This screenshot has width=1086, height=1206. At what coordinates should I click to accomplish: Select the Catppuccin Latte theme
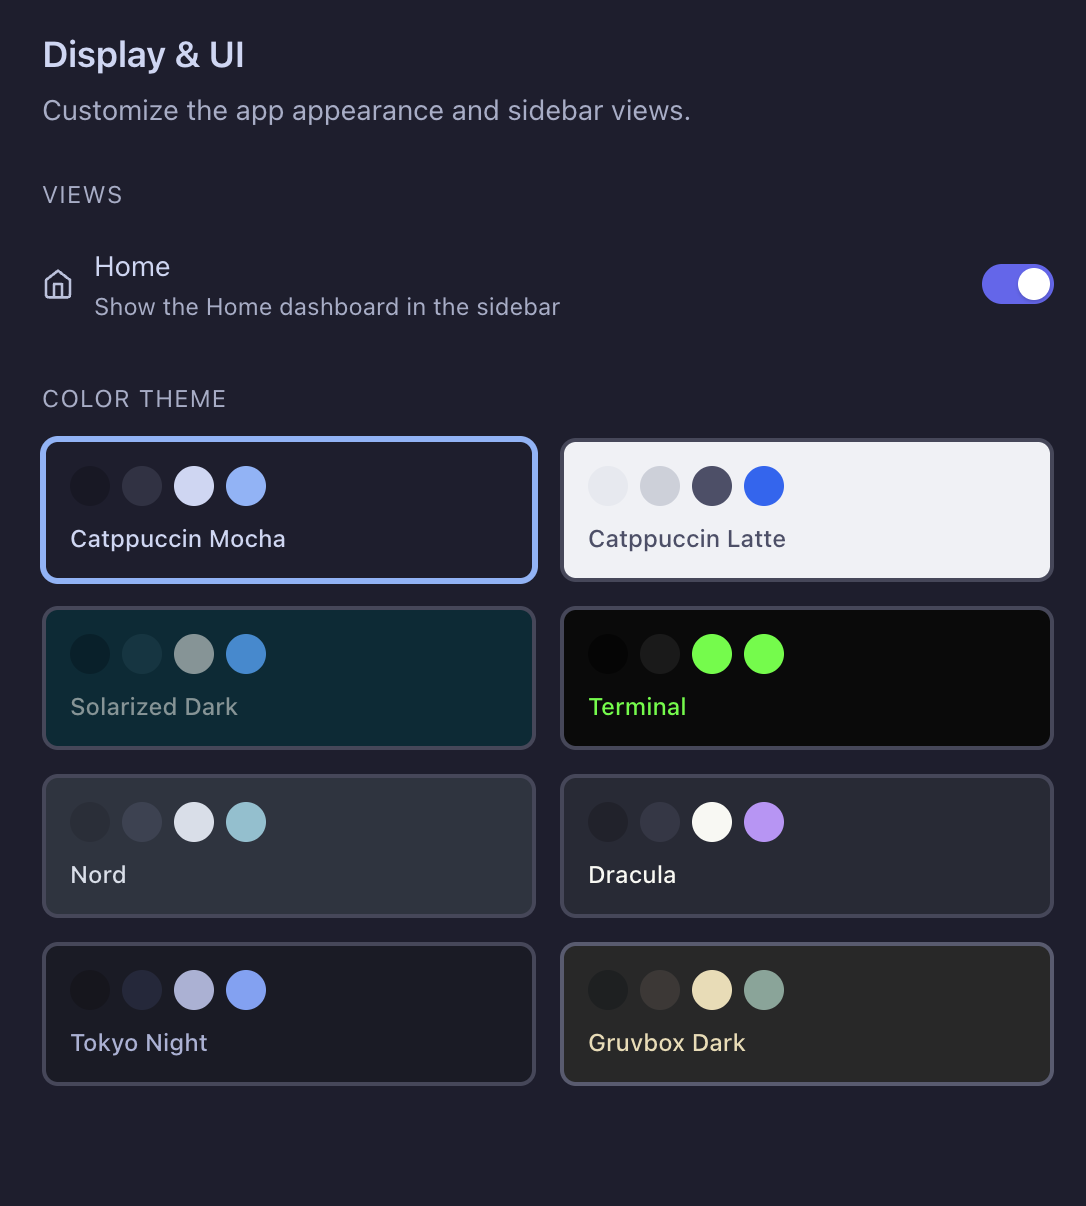[806, 510]
